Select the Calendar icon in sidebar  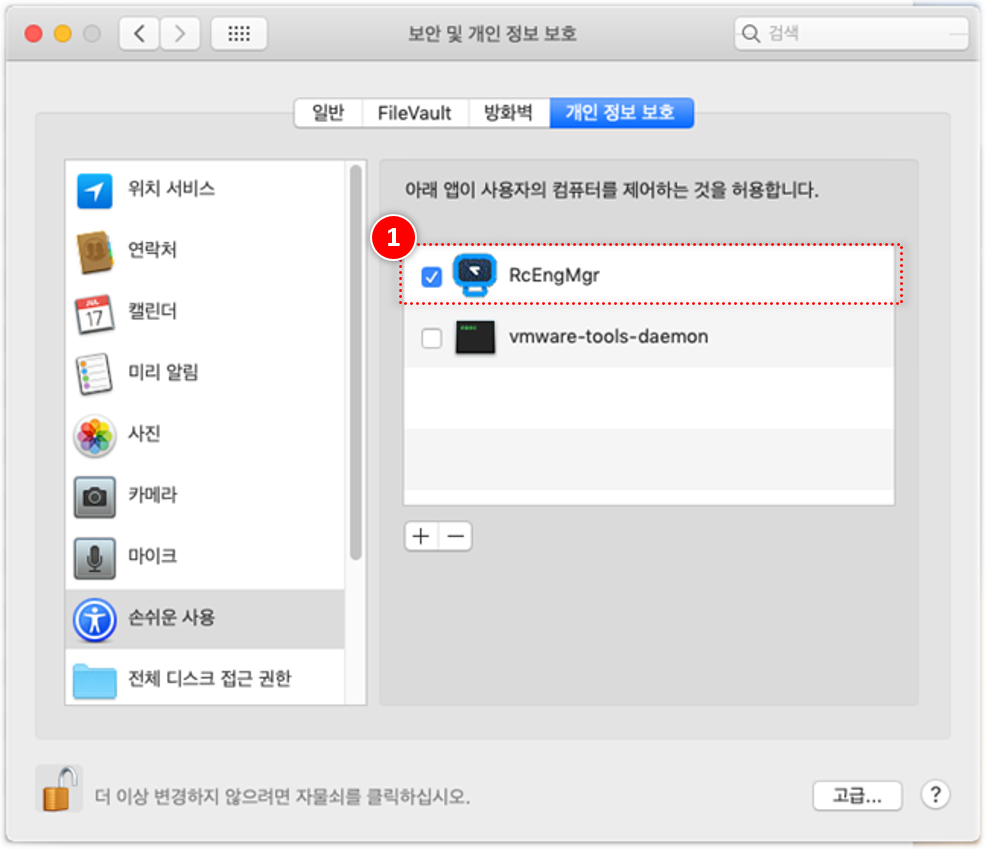[95, 313]
